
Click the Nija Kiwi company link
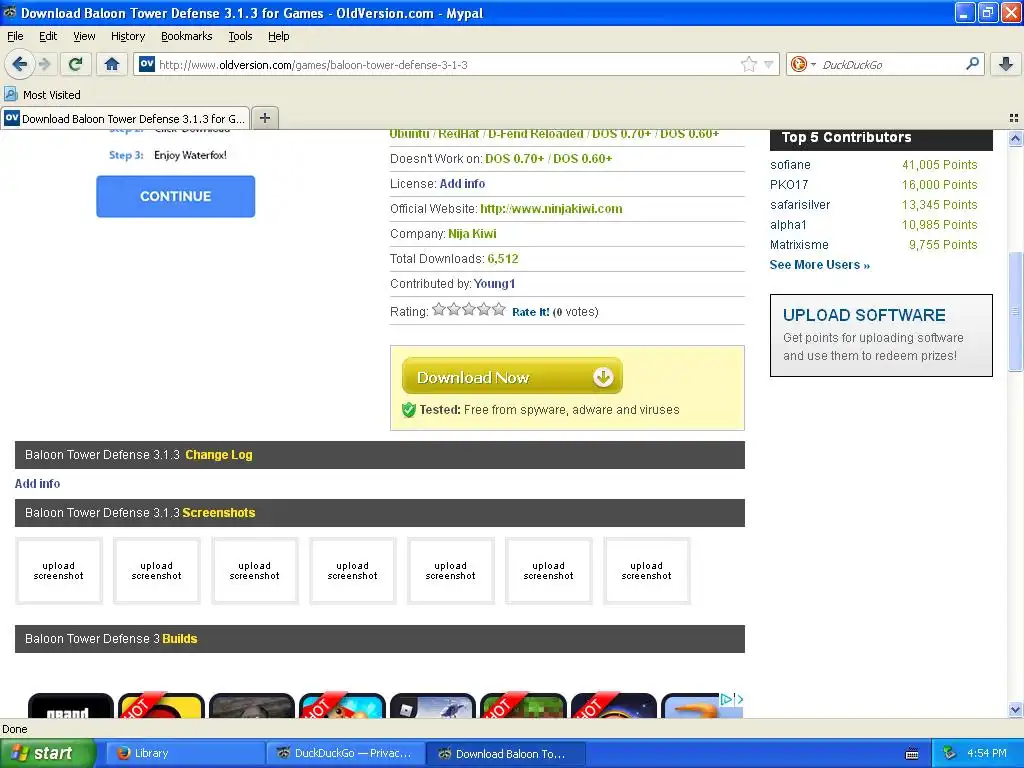click(x=472, y=234)
